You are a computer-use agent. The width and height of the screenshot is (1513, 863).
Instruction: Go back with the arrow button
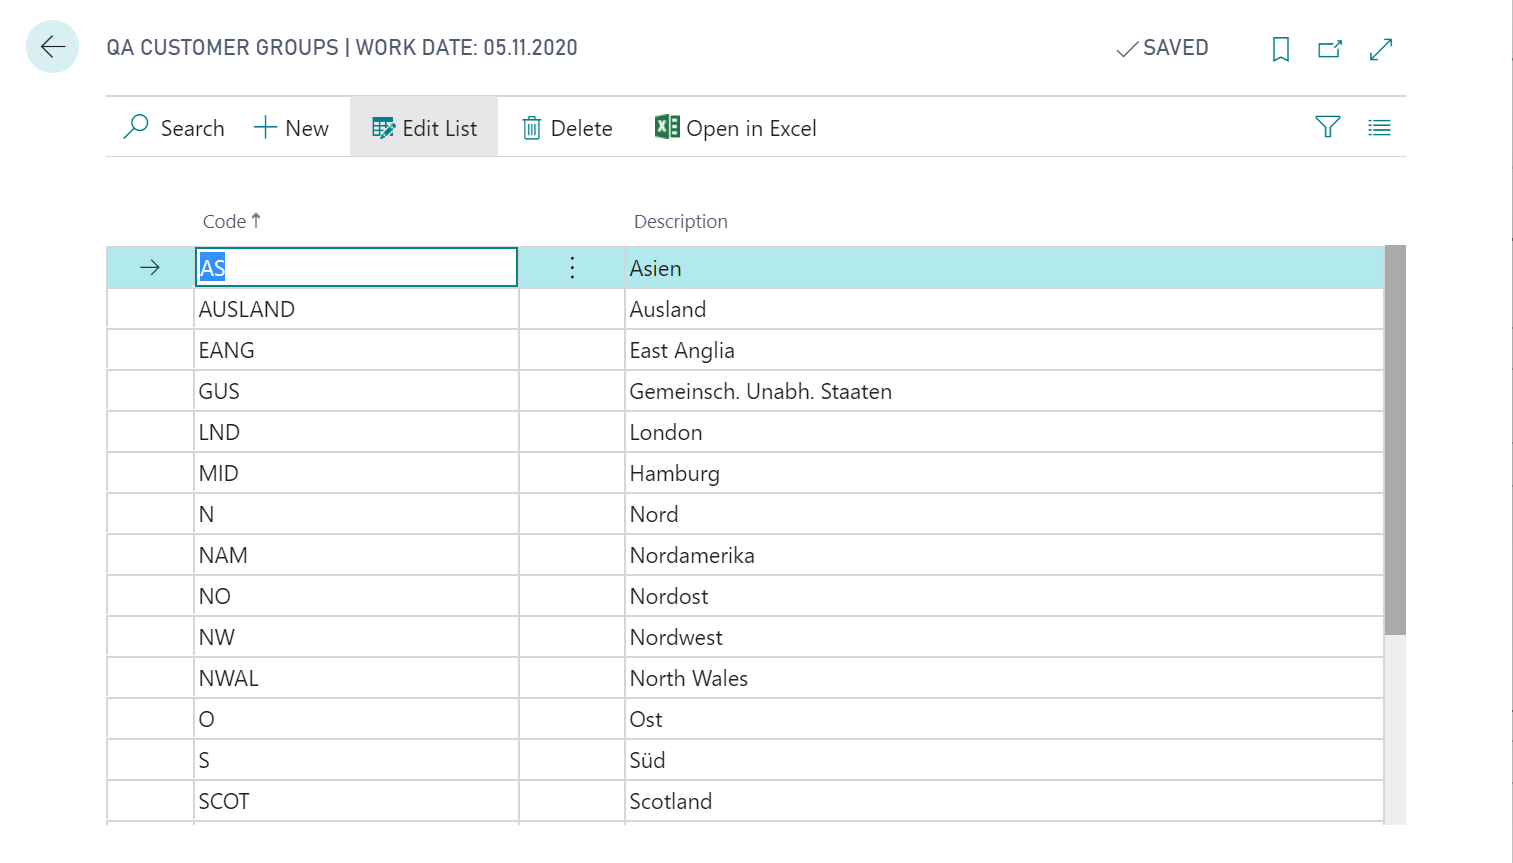pyautogui.click(x=52, y=47)
